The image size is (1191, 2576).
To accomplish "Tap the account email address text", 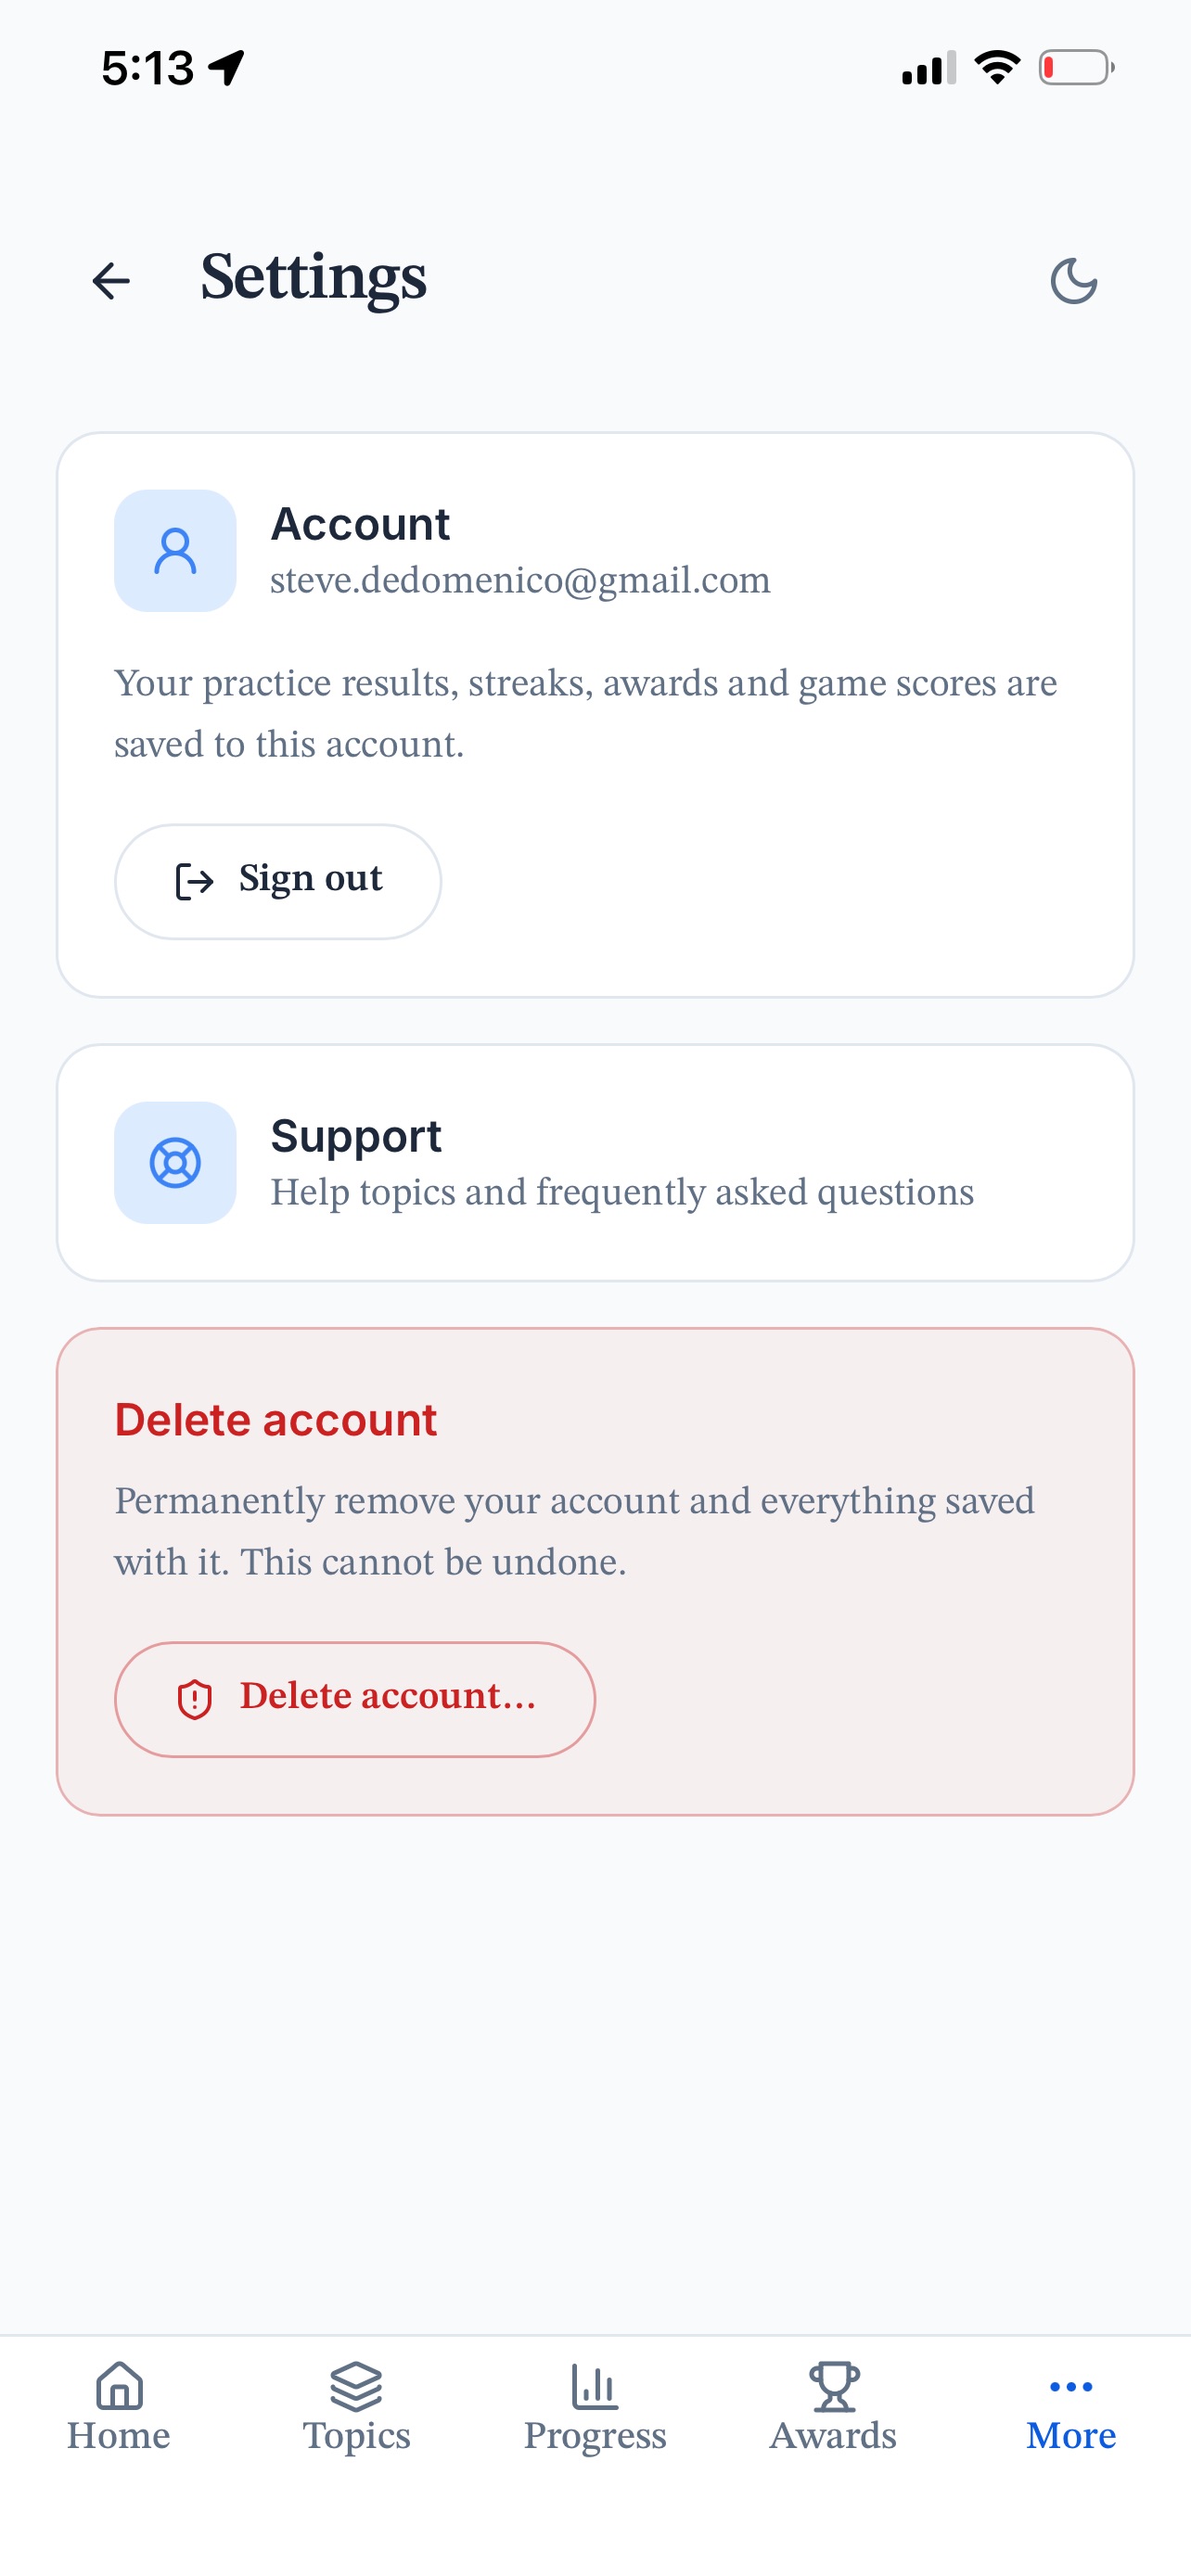I will pos(520,581).
